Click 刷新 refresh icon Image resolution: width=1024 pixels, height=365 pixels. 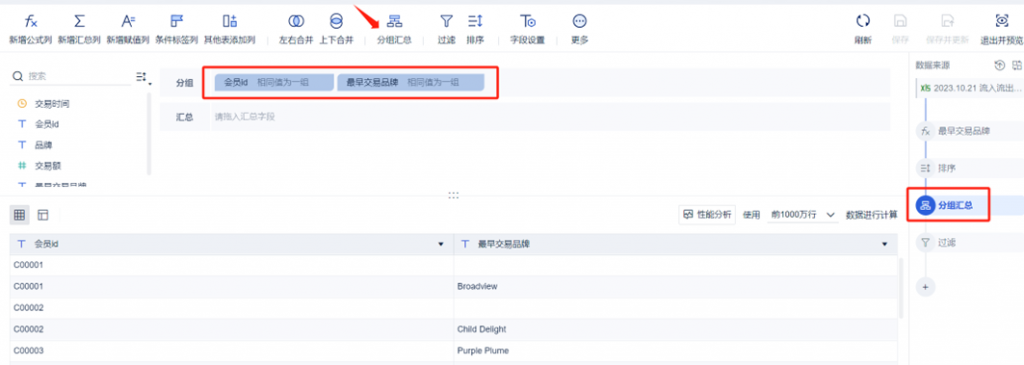tap(863, 21)
